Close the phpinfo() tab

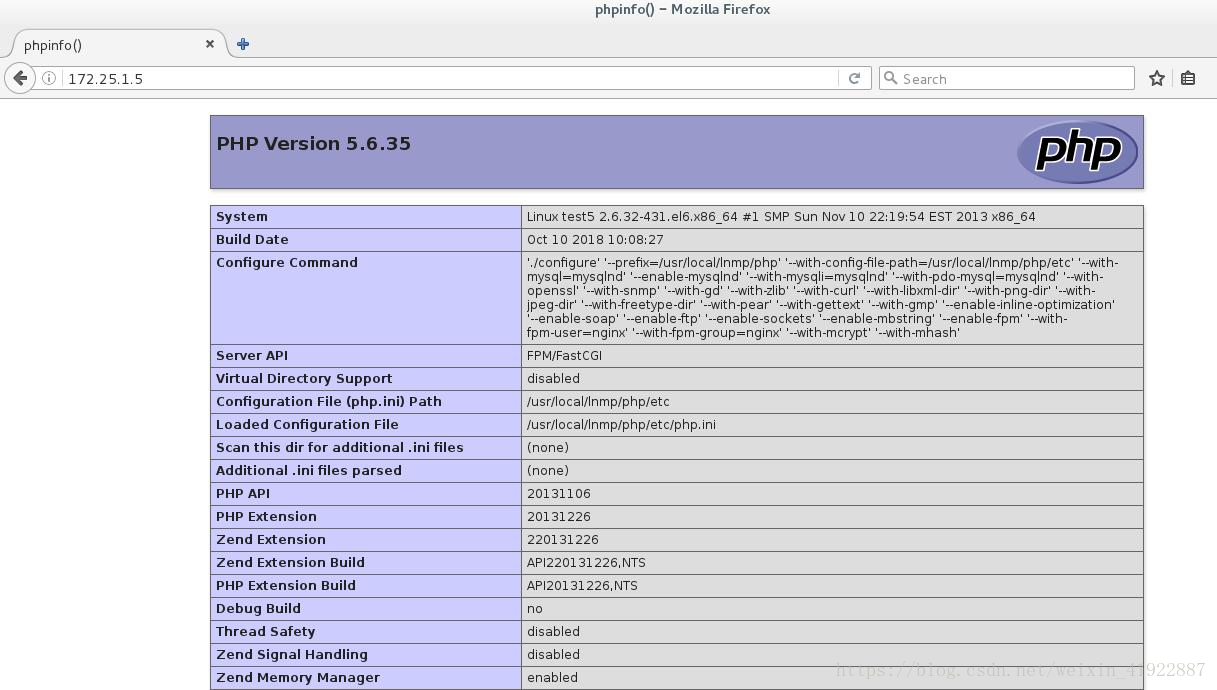pos(210,44)
